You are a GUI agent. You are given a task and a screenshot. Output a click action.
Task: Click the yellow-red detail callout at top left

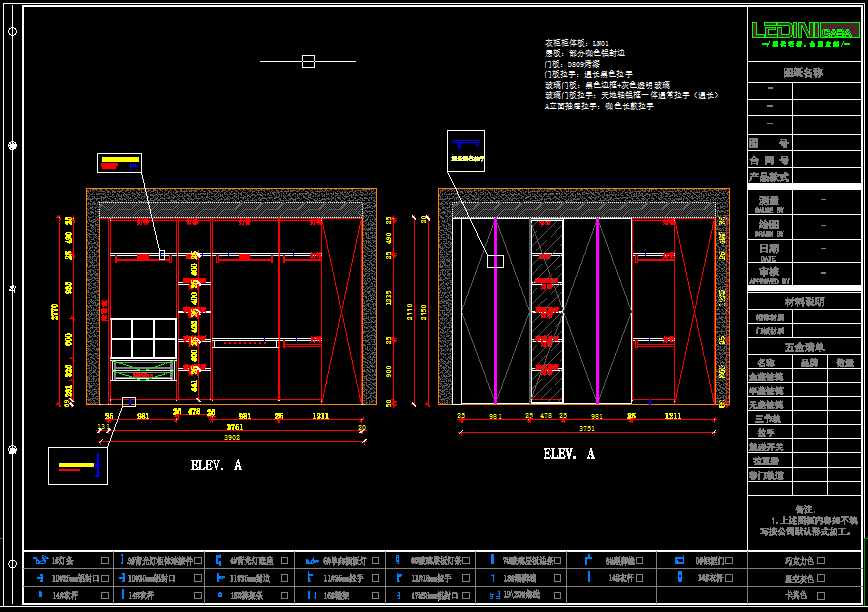click(x=119, y=163)
